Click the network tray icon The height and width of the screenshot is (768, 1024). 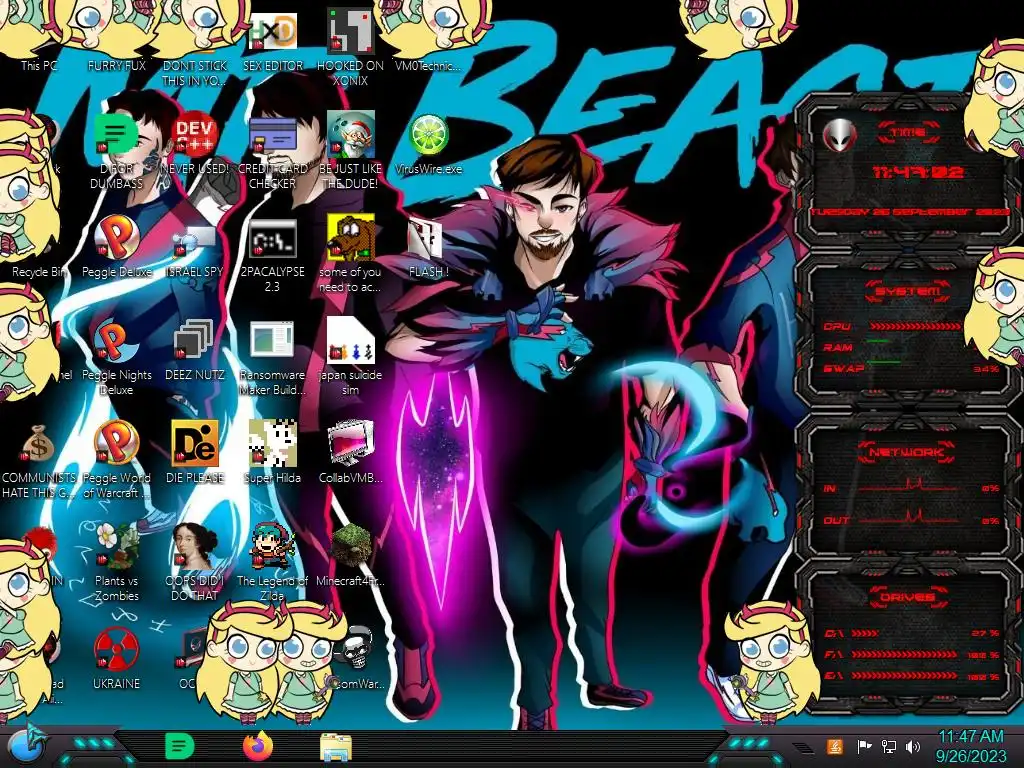pos(889,746)
